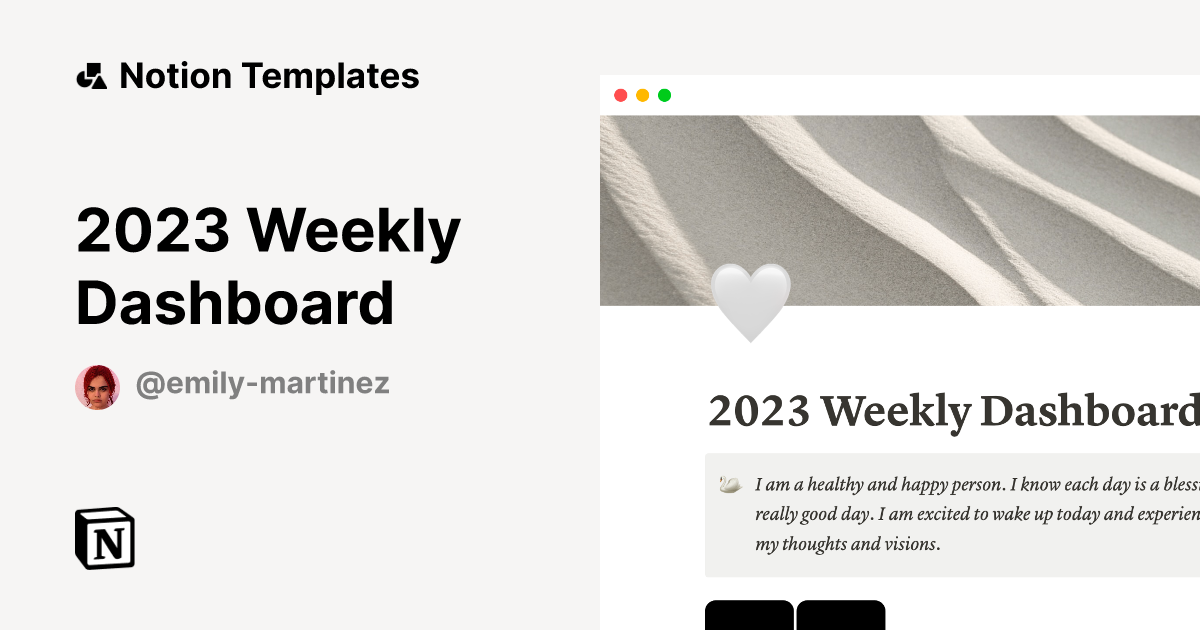The image size is (1200, 630).
Task: Click the line beginning "I am a healthy"
Action: pyautogui.click(x=976, y=485)
